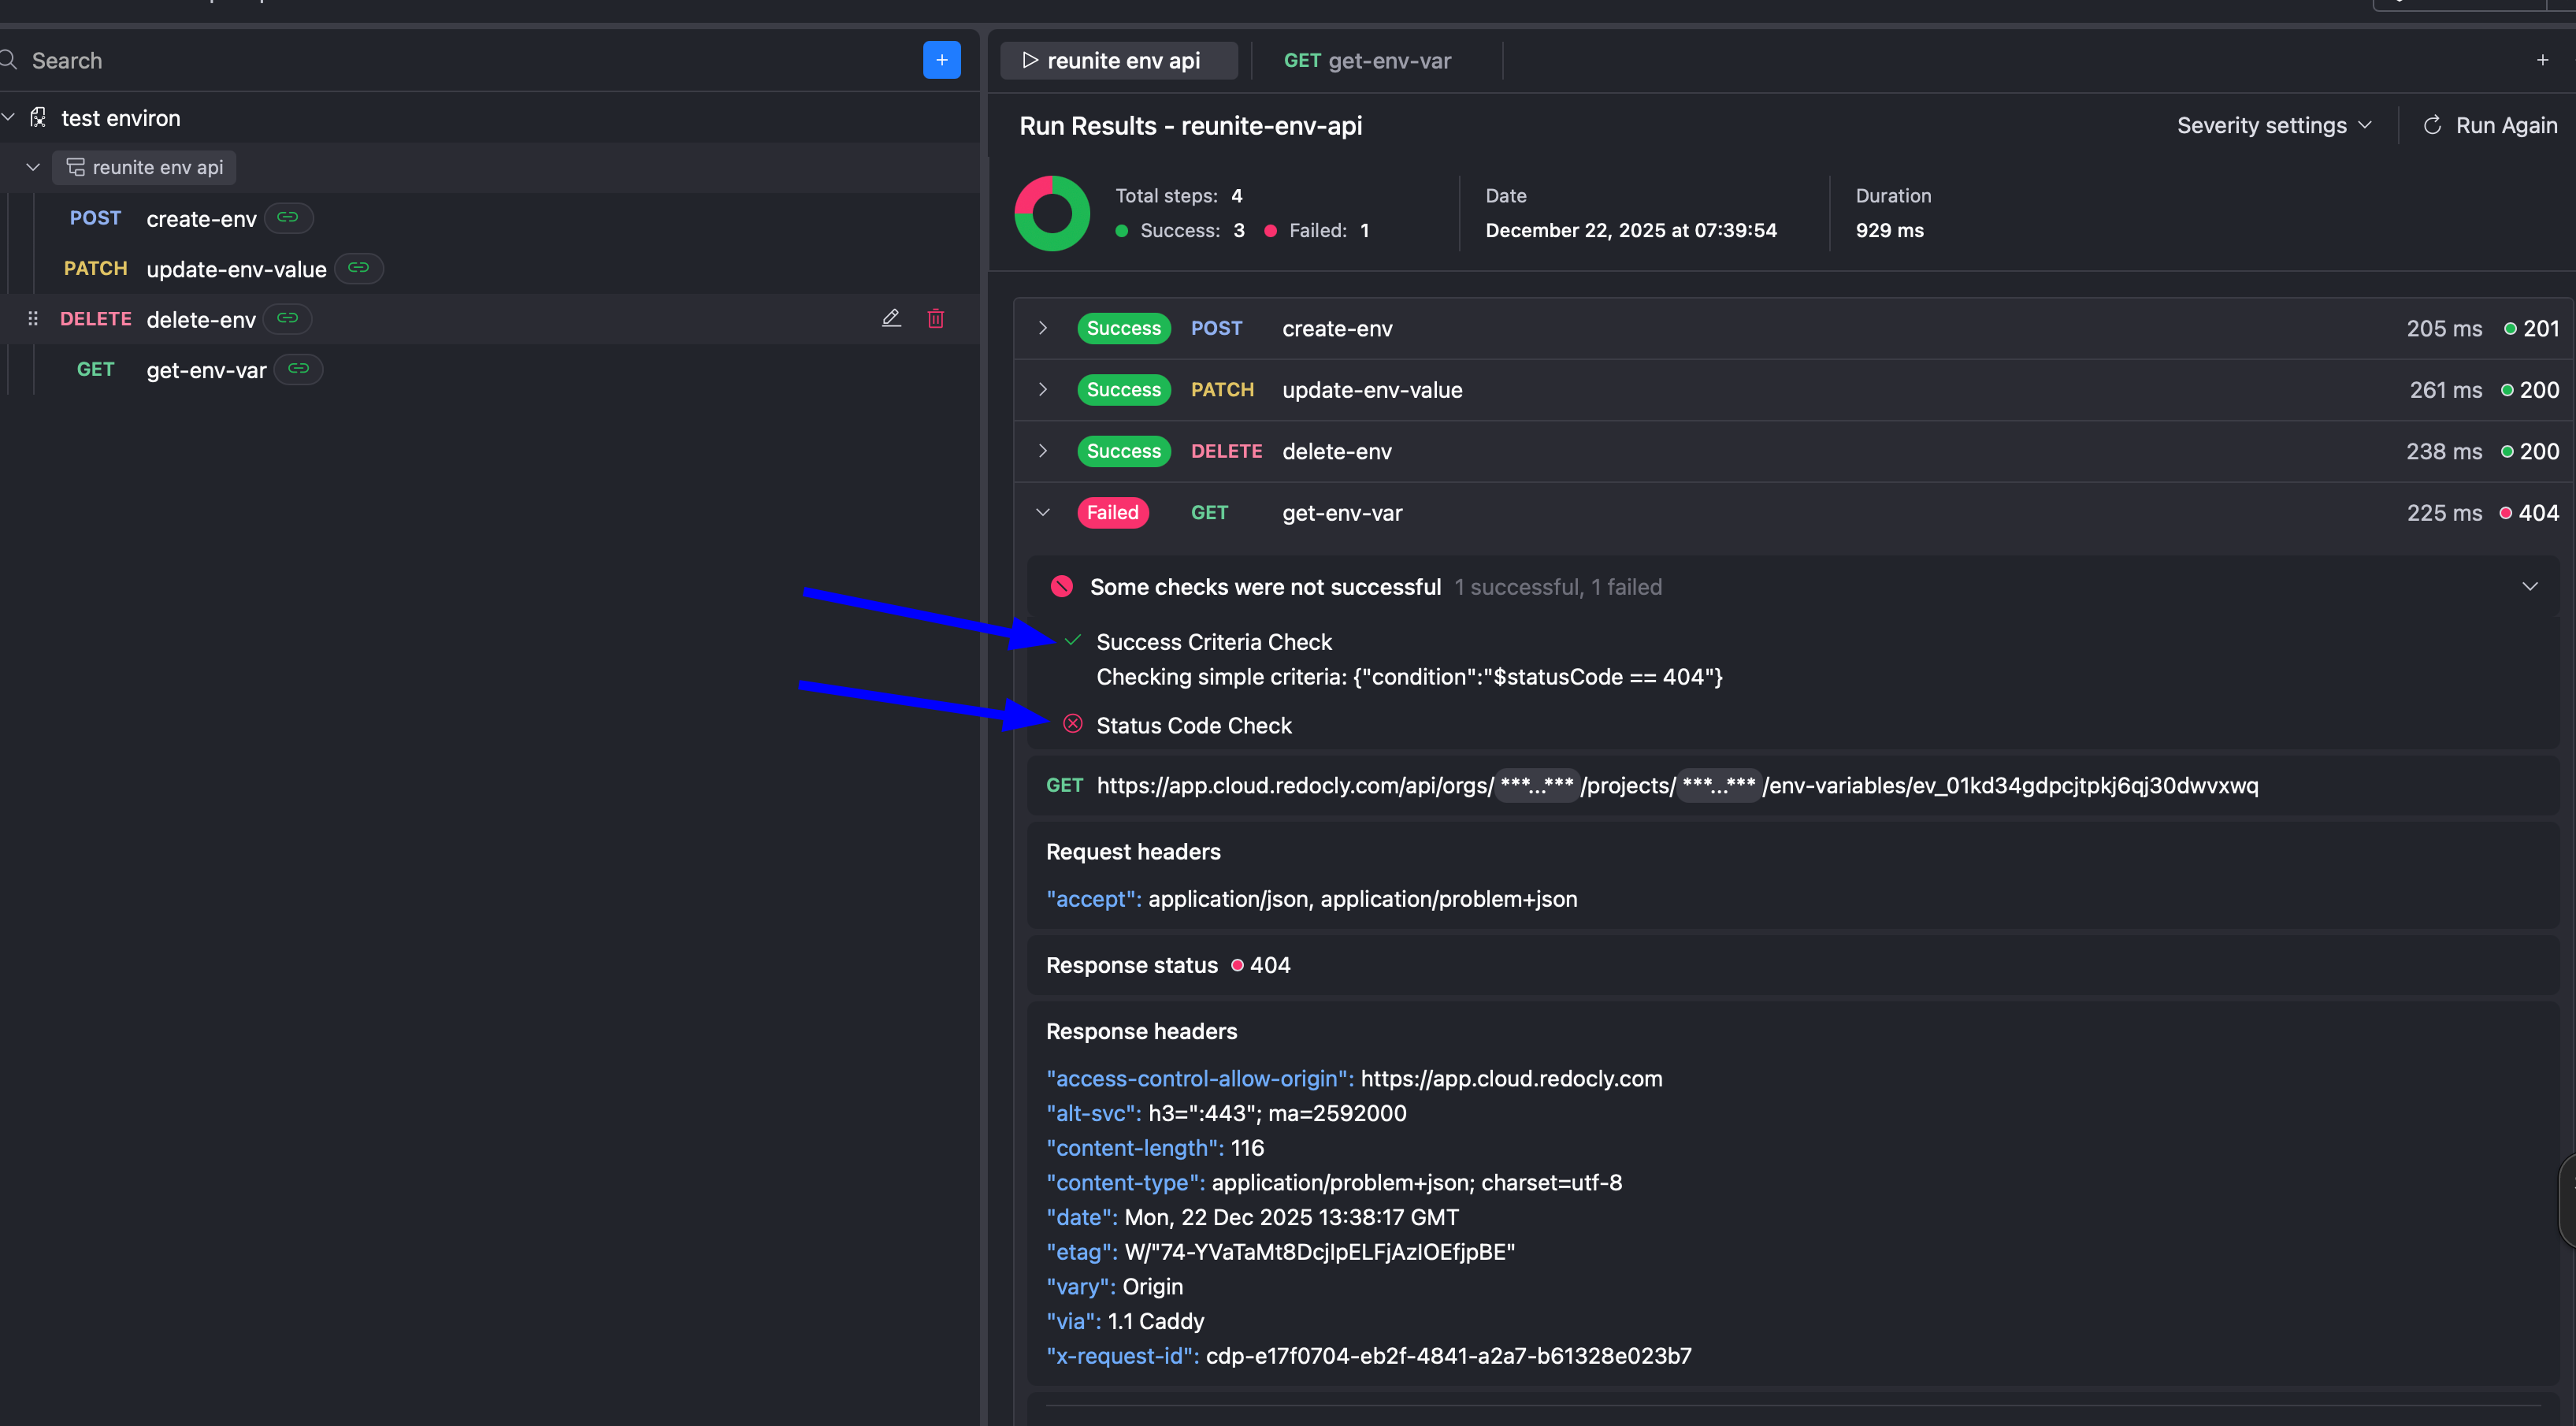Add new tab with plus icon
Screen dimensions: 2576x1426
[2542, 60]
